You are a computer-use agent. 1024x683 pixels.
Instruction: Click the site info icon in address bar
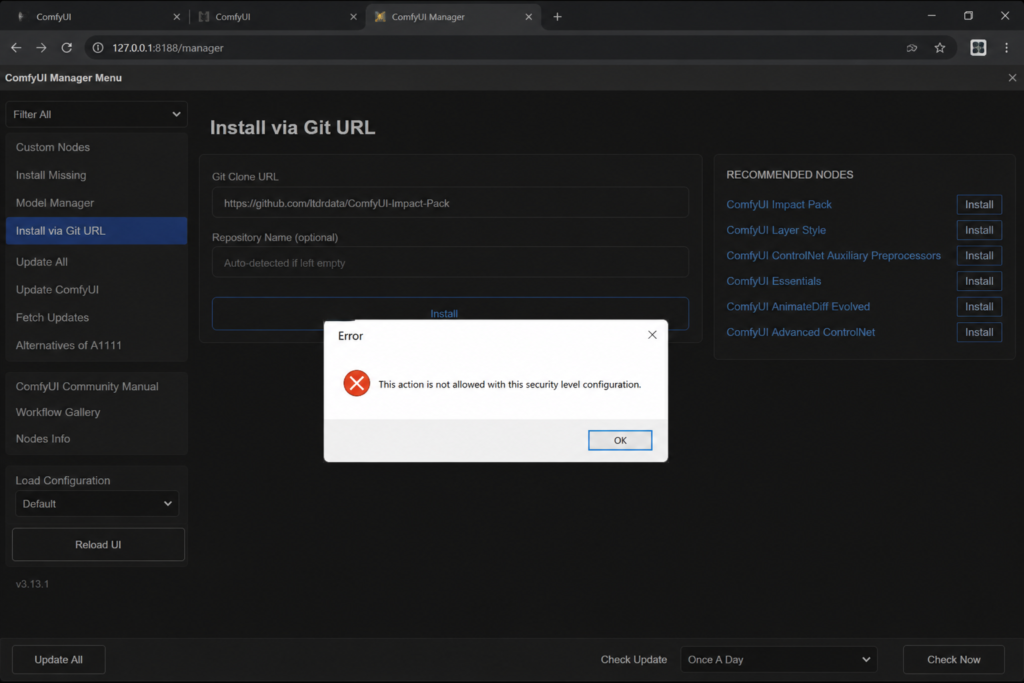pyautogui.click(x=98, y=48)
